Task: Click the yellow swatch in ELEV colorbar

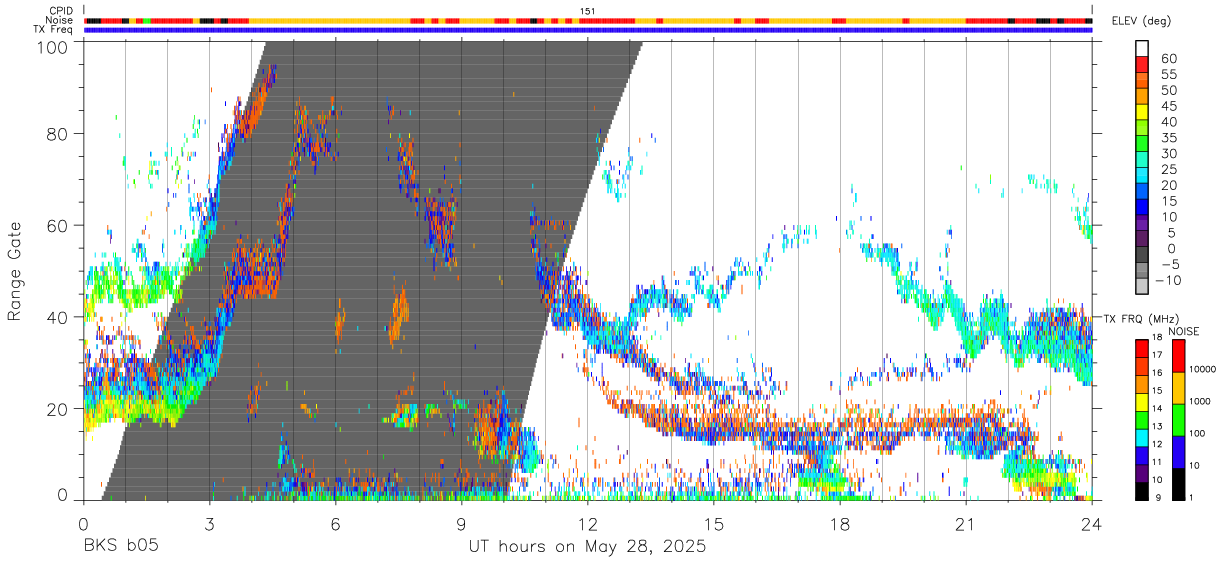Action: pyautogui.click(x=1142, y=113)
